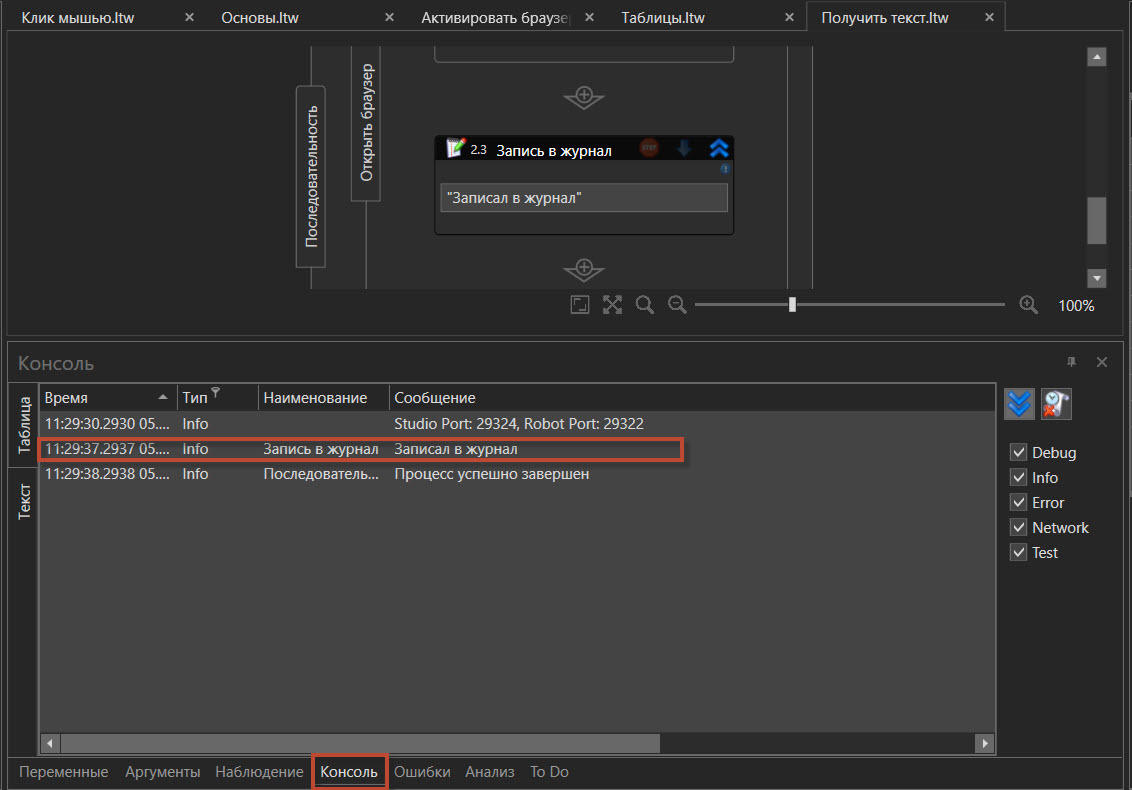Click the blue down arrow on activity 2.3
Image resolution: width=1132 pixels, height=790 pixels.
[684, 148]
